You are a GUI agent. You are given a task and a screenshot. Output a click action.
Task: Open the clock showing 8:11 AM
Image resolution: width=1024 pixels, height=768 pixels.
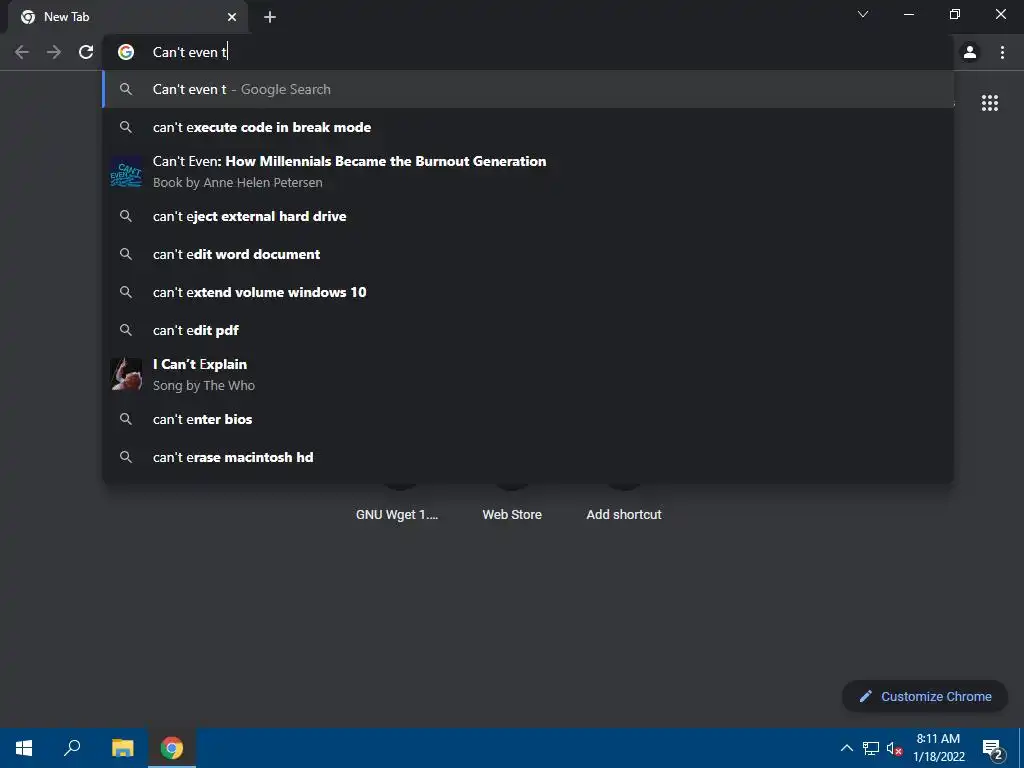tap(938, 748)
